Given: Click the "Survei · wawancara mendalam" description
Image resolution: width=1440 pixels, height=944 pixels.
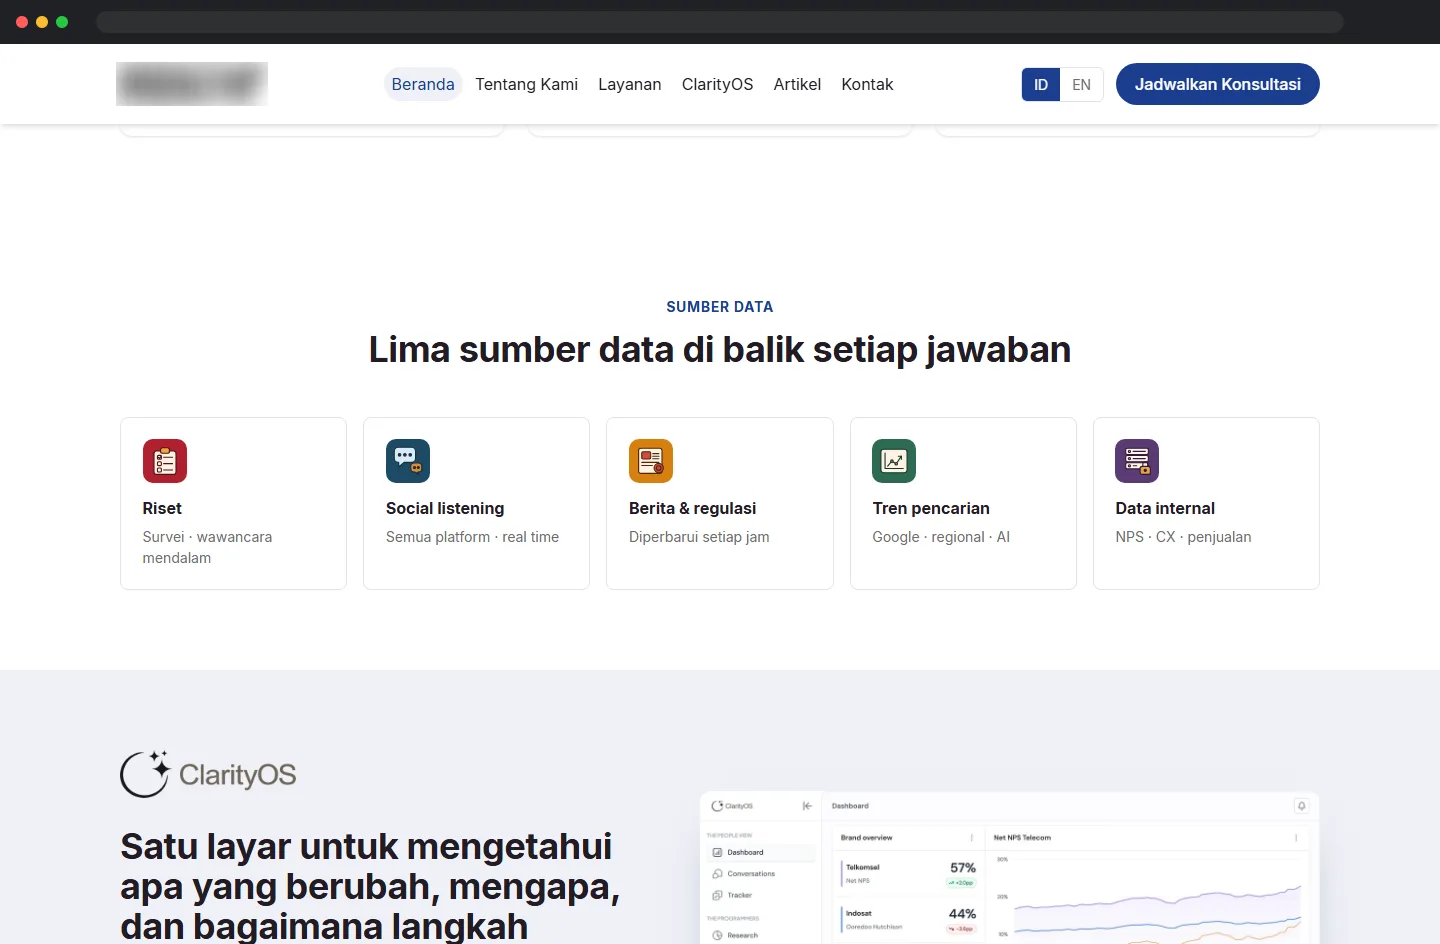Looking at the screenshot, I should 207,547.
